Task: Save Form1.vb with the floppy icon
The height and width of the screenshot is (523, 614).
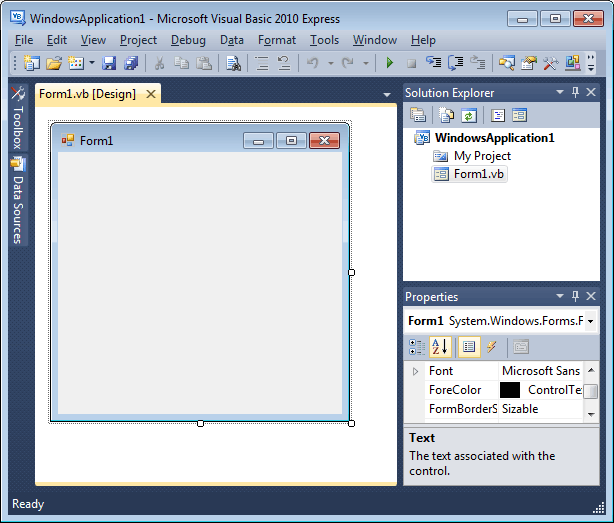Action: [x=109, y=63]
